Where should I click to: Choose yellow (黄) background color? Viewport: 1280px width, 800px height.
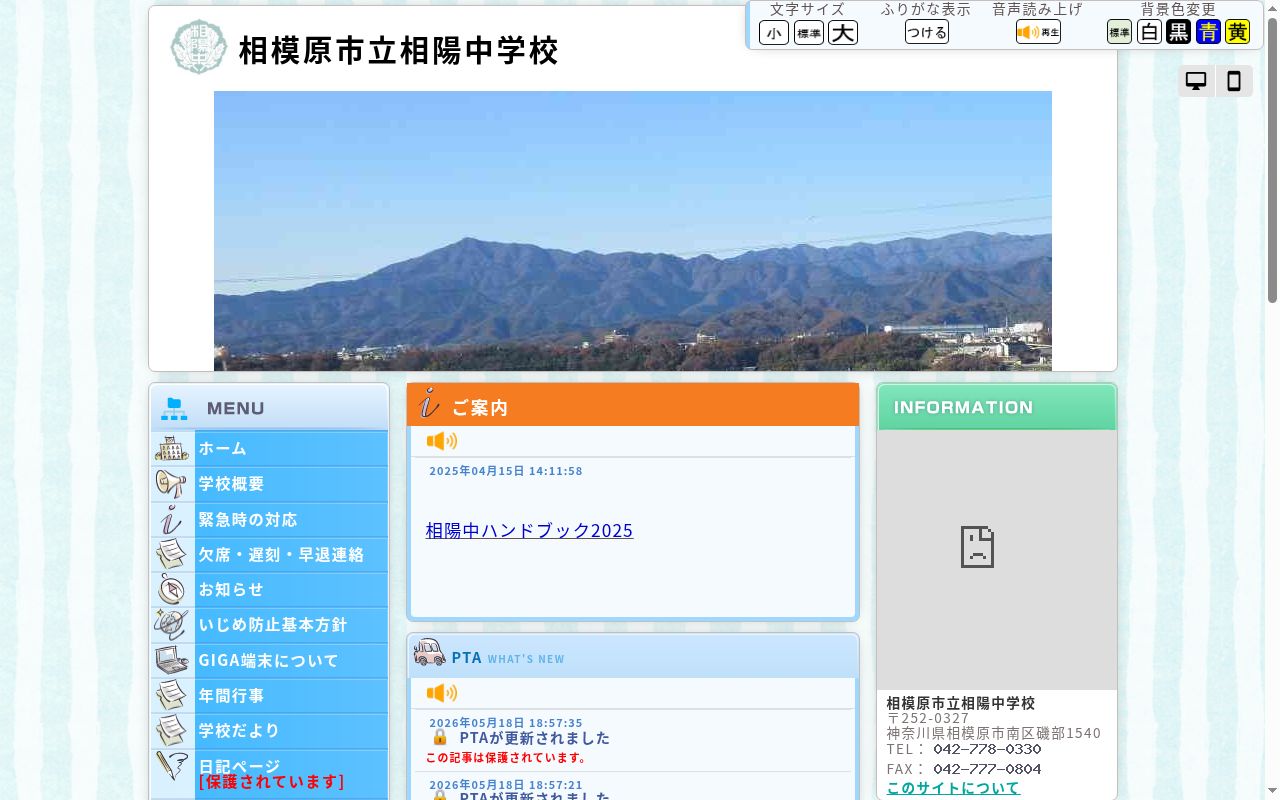click(x=1238, y=32)
